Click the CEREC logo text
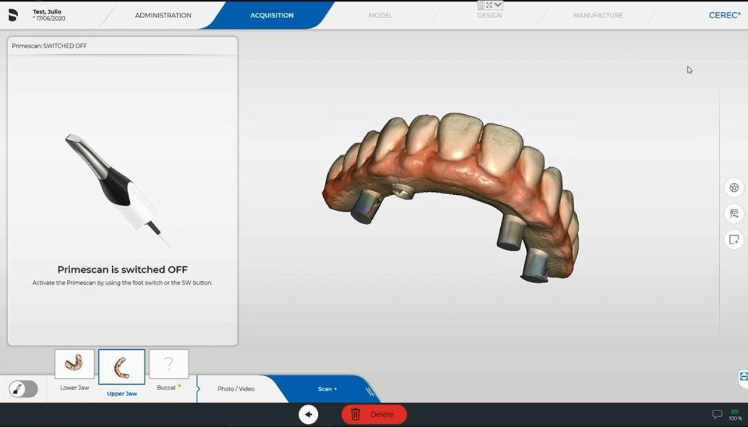The width and height of the screenshot is (748, 427). point(725,15)
